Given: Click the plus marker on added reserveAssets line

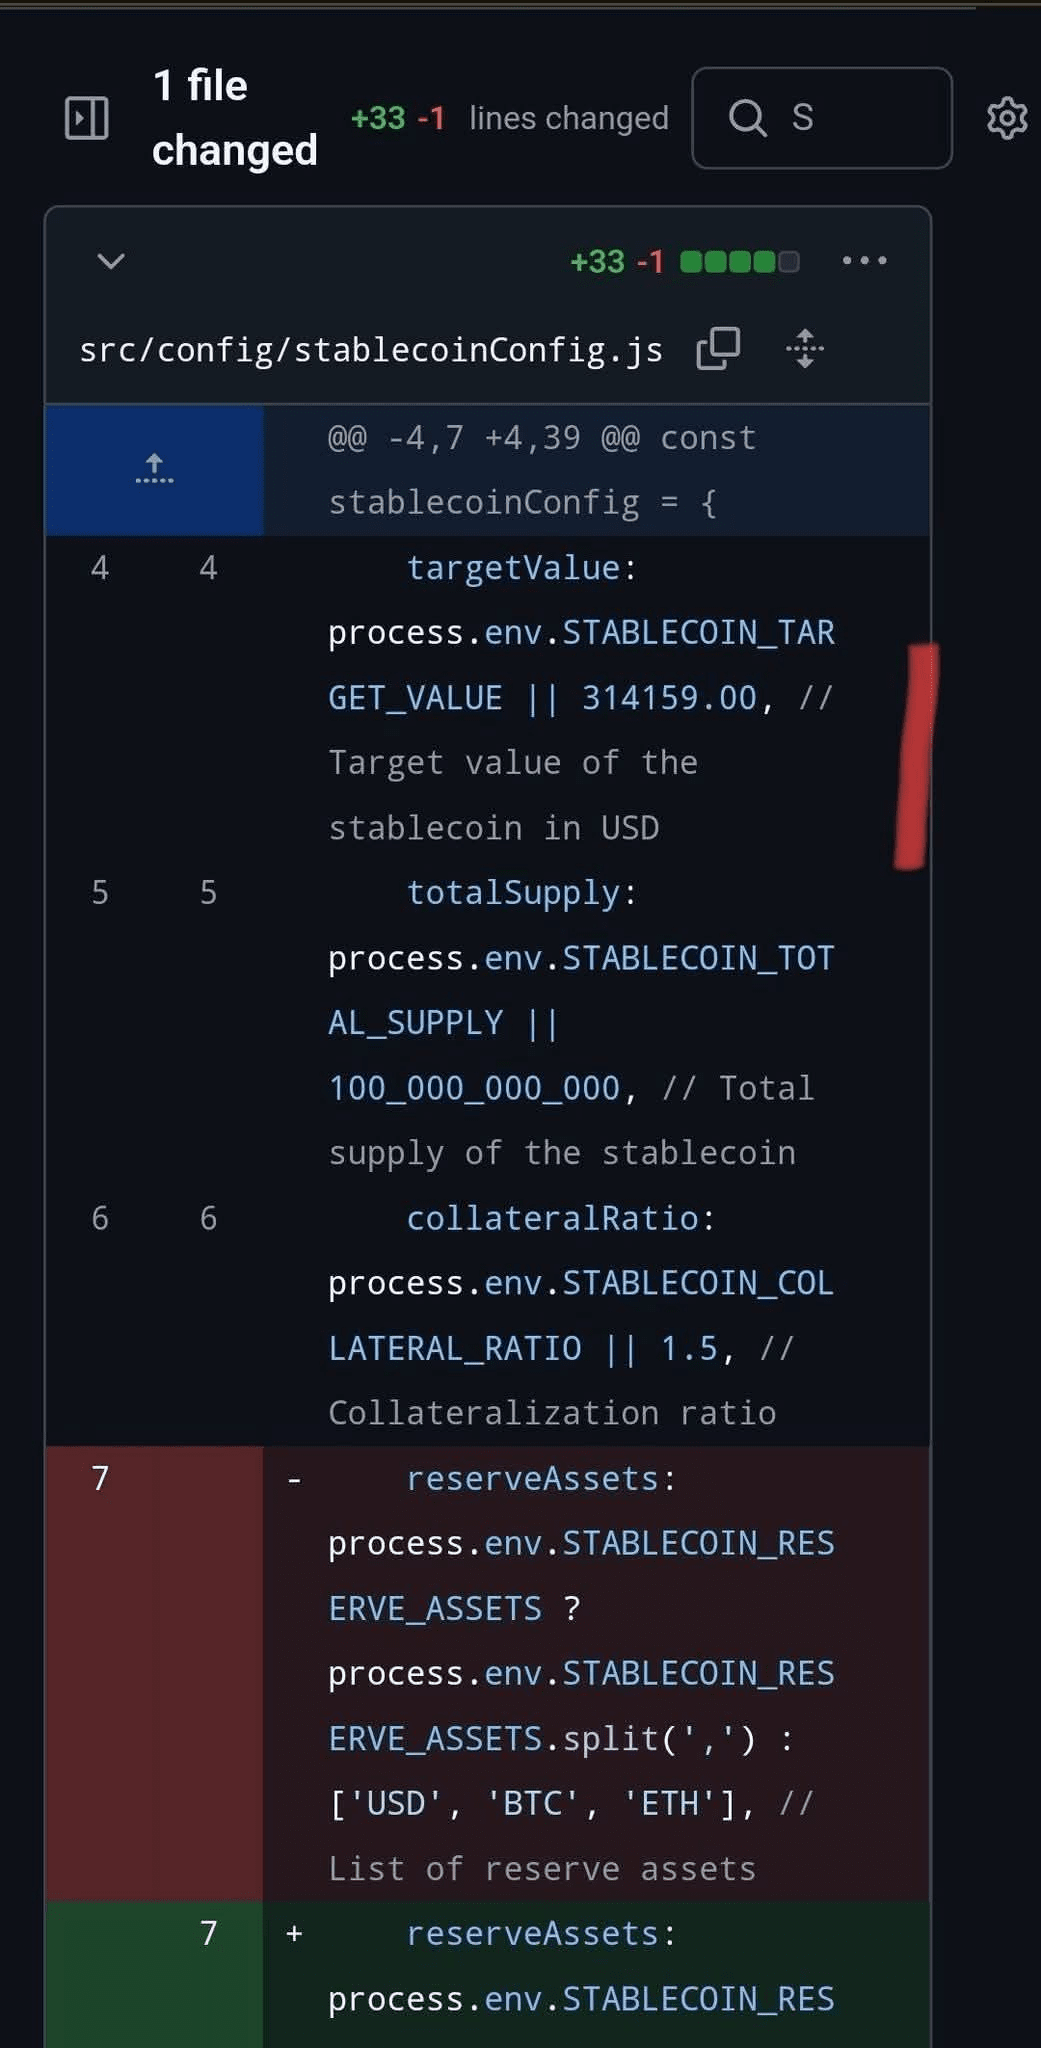Looking at the screenshot, I should (x=294, y=1934).
